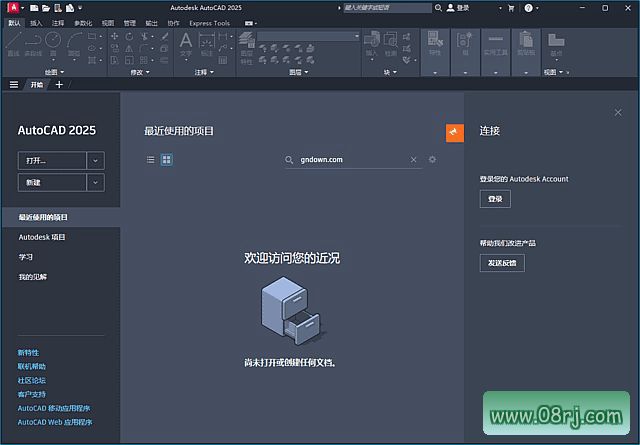This screenshot has width=640, height=445.
Task: Expand the 打开 button dropdown arrow
Action: tap(95, 160)
